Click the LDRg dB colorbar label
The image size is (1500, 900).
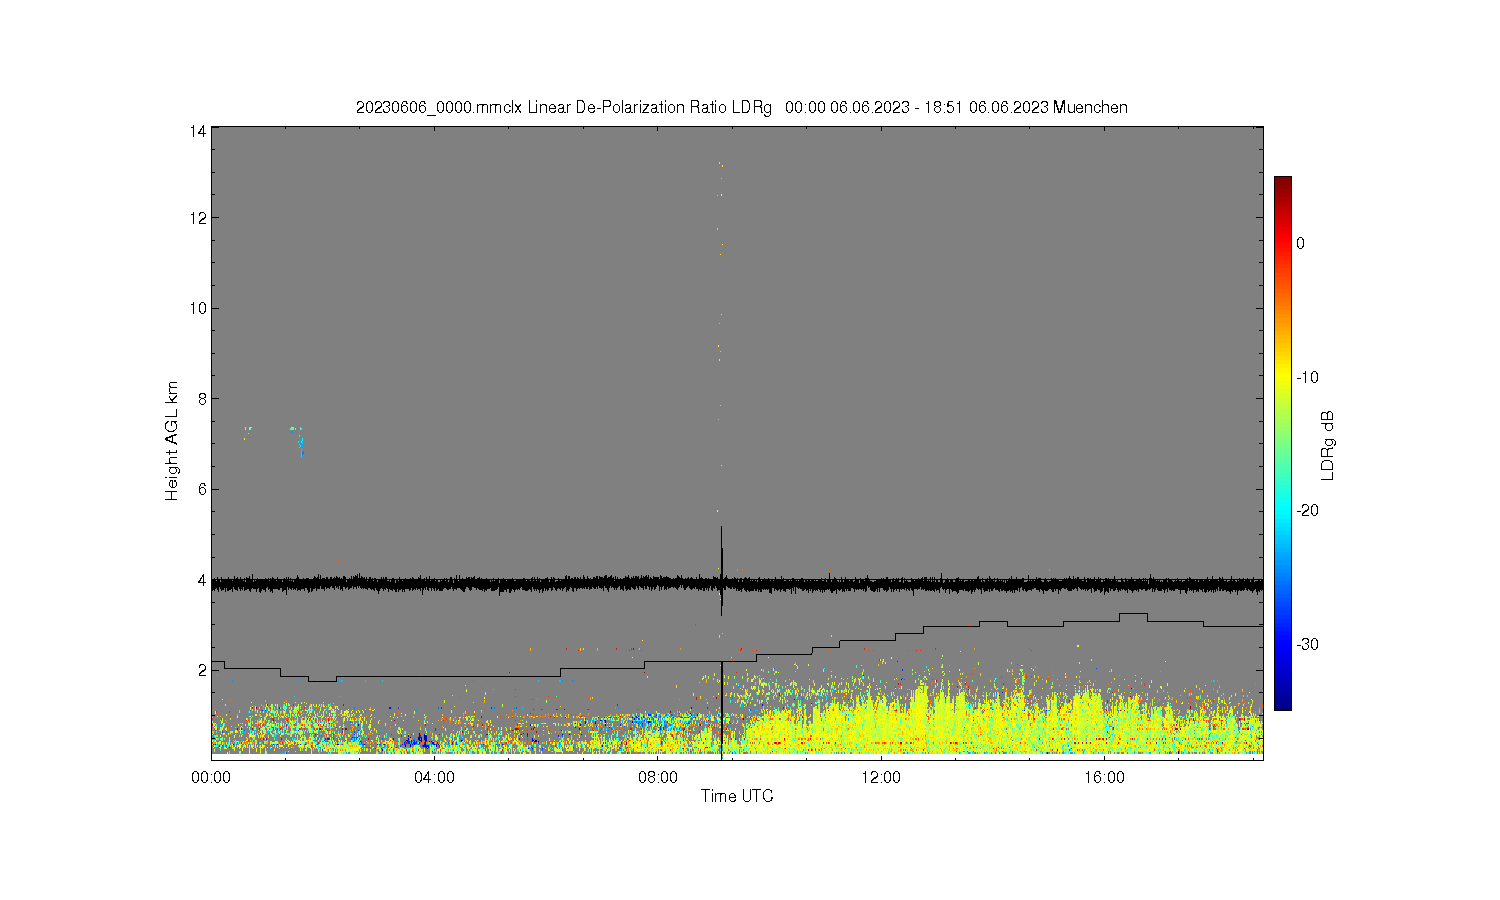click(x=1328, y=446)
